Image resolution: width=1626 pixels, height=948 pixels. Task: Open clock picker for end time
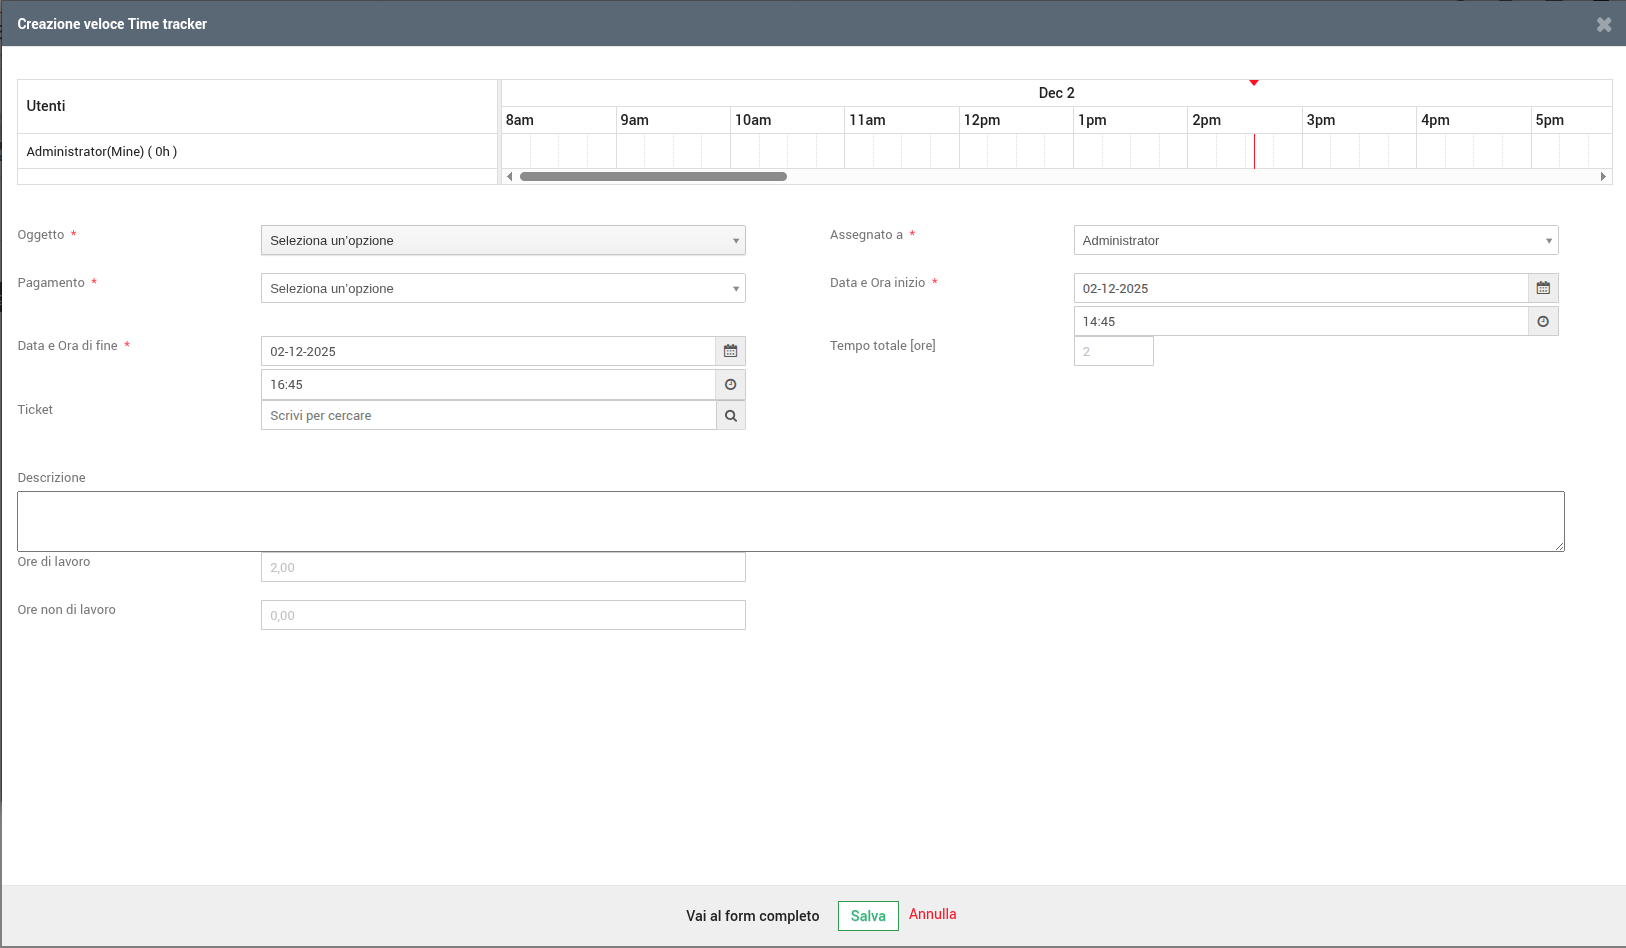(730, 385)
